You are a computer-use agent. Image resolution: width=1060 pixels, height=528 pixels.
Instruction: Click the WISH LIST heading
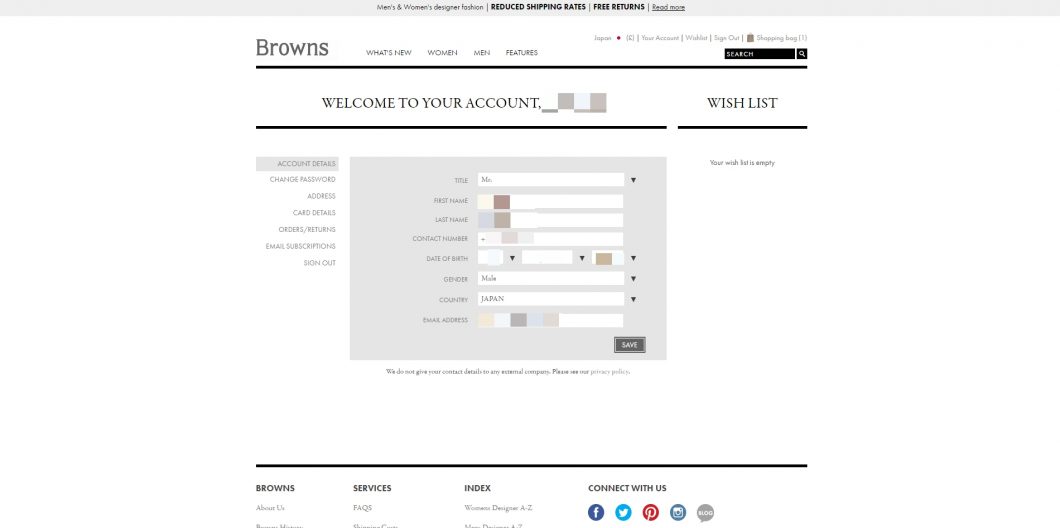[742, 103]
